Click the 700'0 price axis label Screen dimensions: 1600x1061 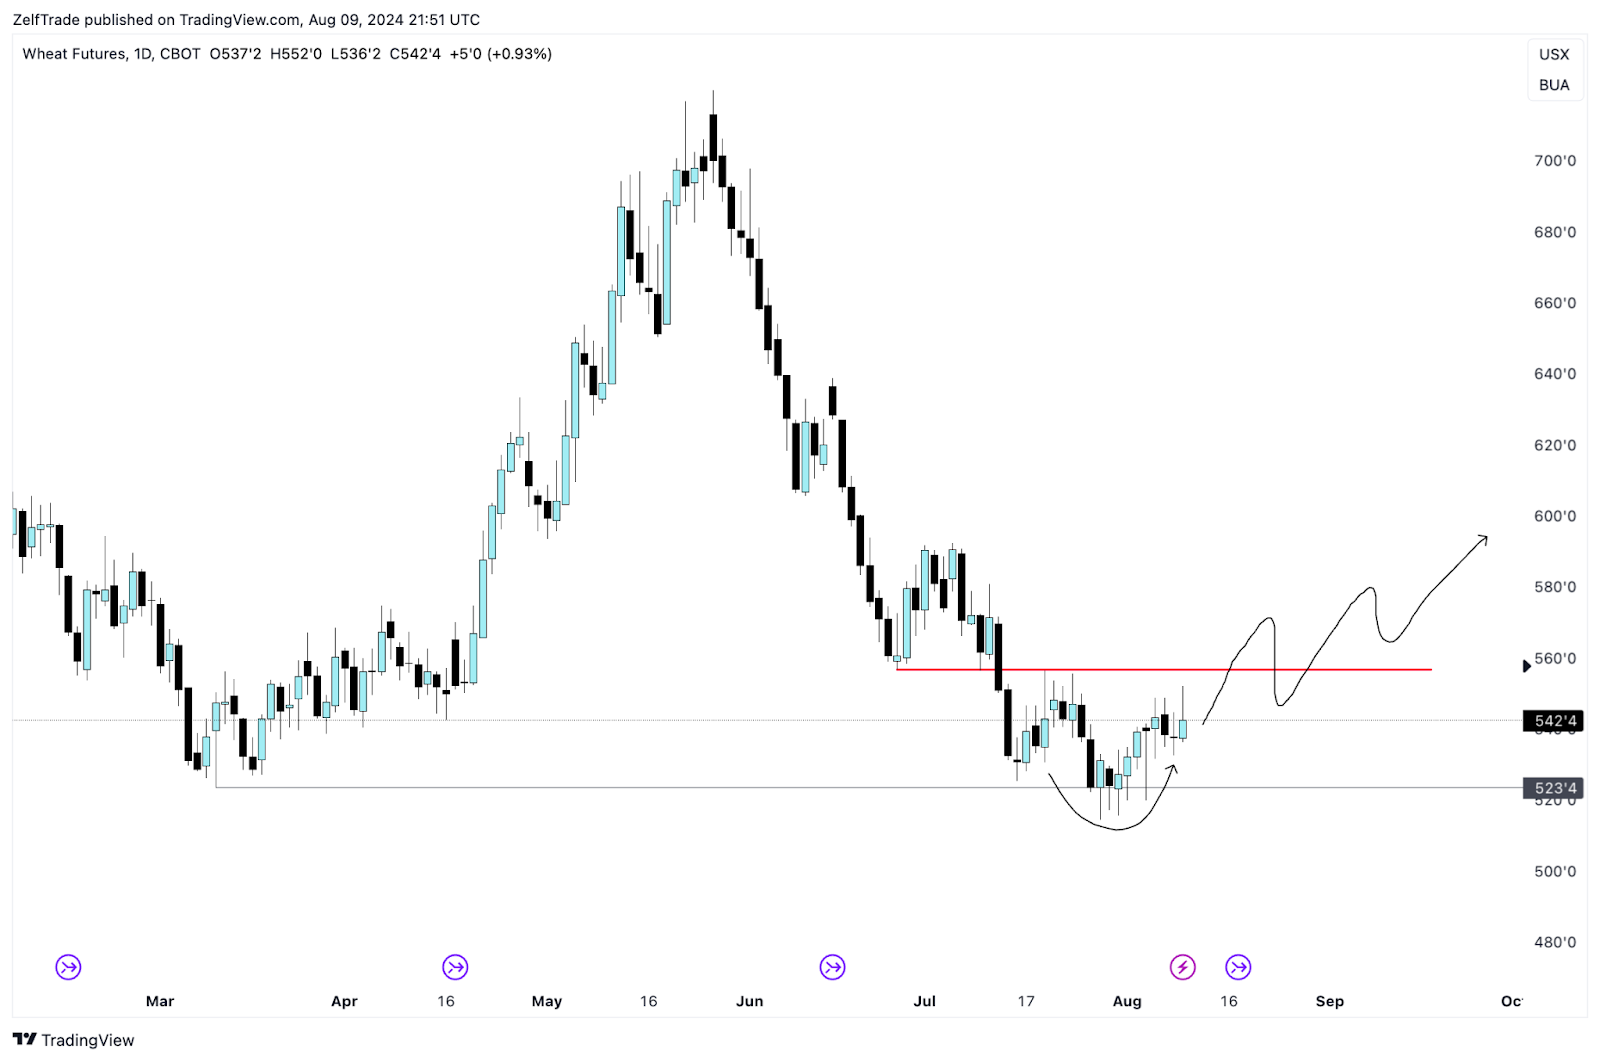[1554, 161]
